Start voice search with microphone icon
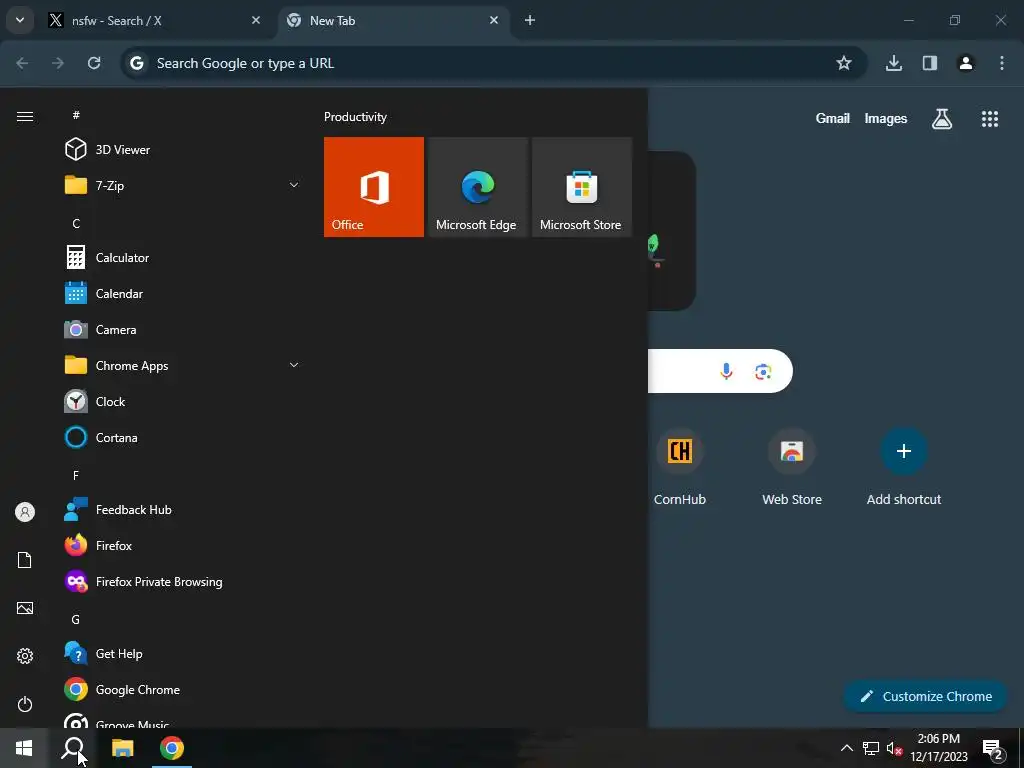Image resolution: width=1024 pixels, height=768 pixels. click(x=726, y=371)
